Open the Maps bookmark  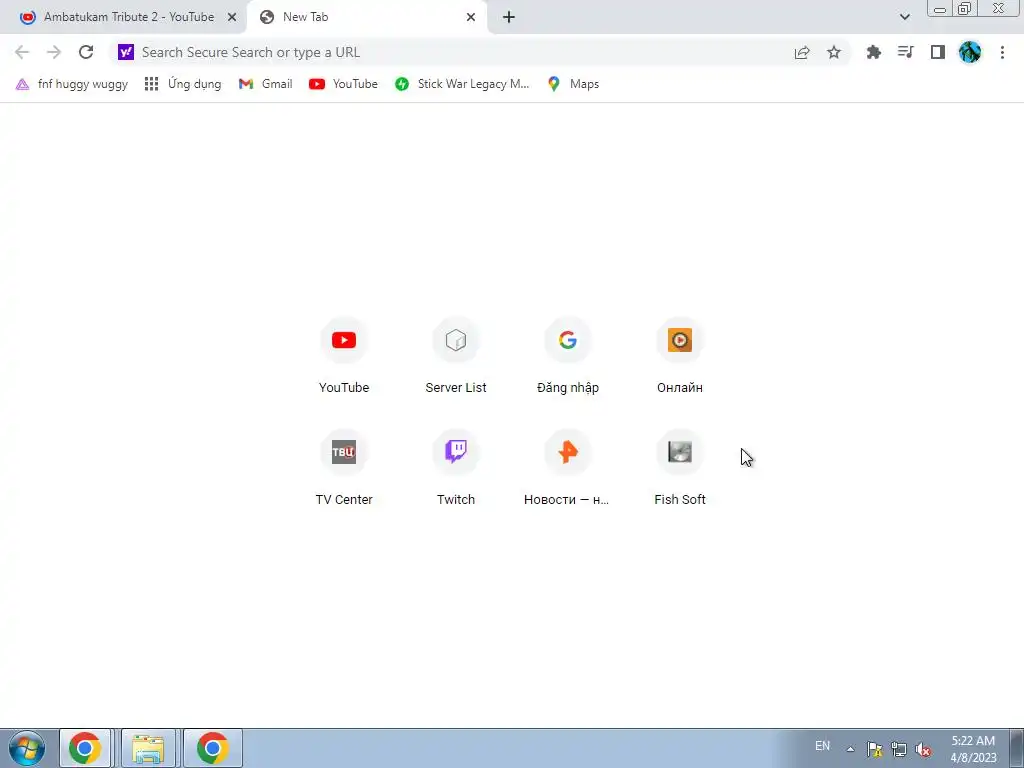coord(573,84)
